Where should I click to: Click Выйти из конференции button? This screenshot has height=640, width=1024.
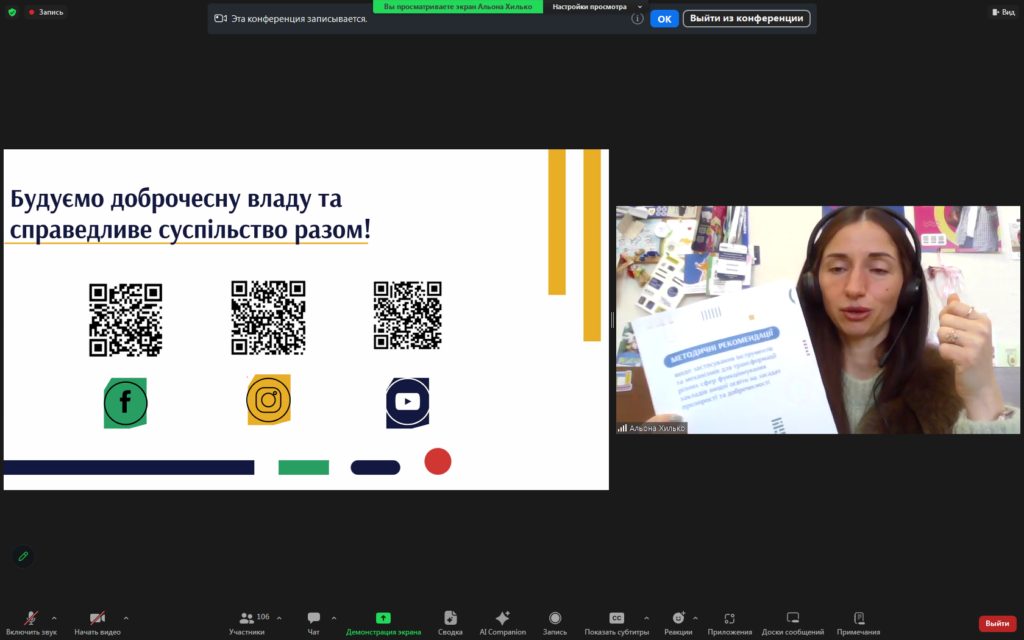tap(746, 18)
